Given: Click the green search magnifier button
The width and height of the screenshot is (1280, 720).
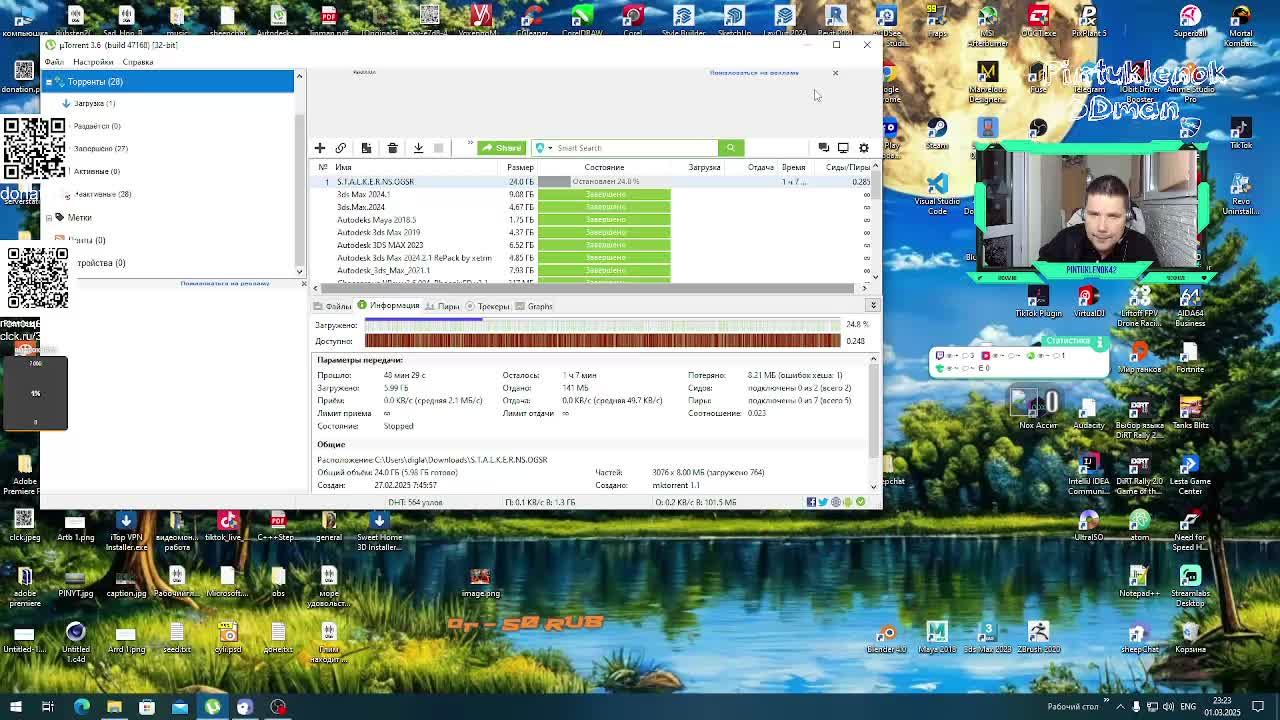Looking at the screenshot, I should [x=731, y=148].
